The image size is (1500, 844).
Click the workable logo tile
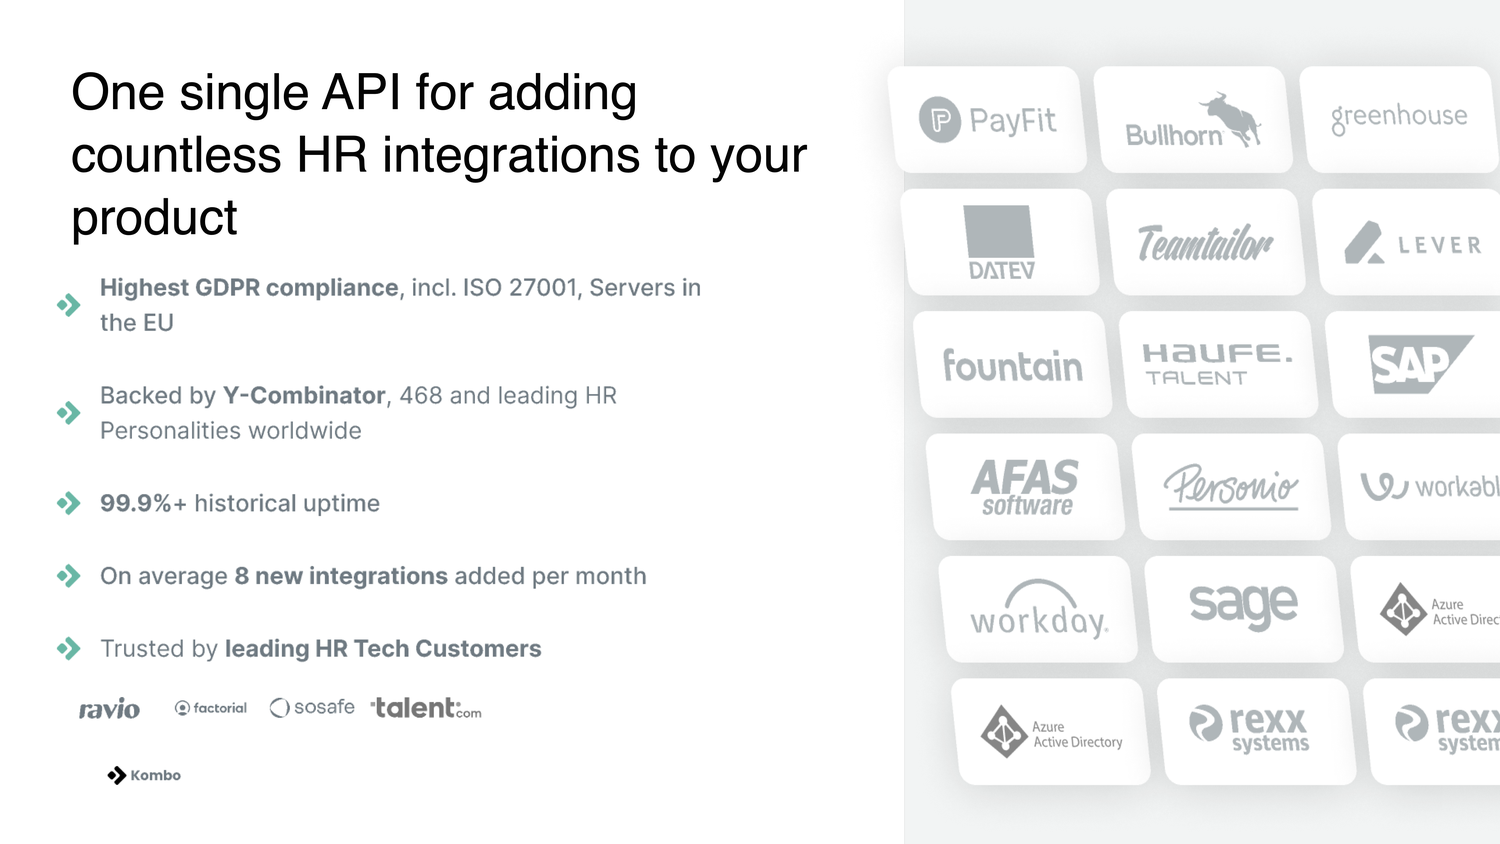pos(1420,487)
